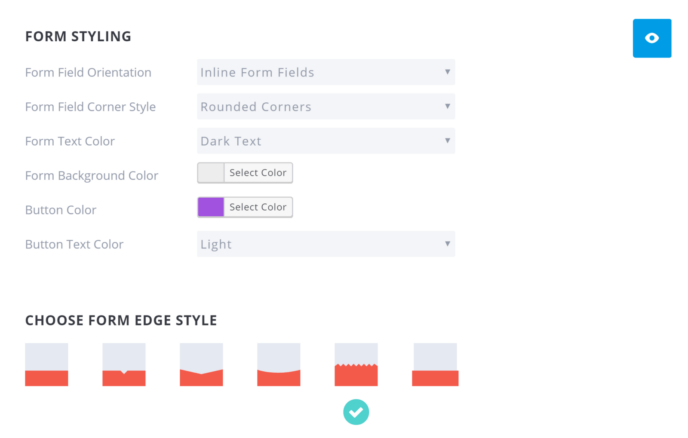Click the teal checkmark under zigzag style
688x438 pixels.
[356, 412]
